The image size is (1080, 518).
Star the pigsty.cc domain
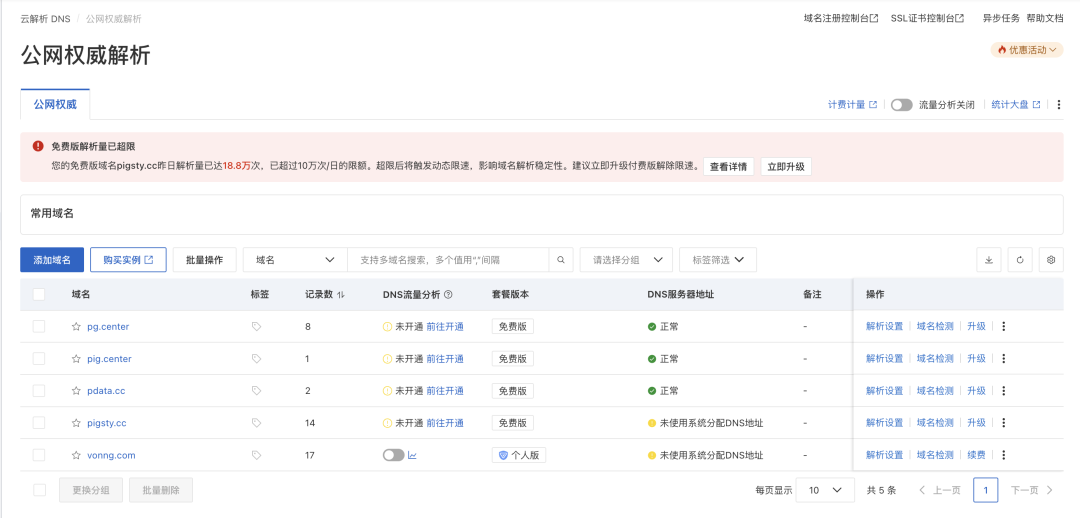pos(76,423)
